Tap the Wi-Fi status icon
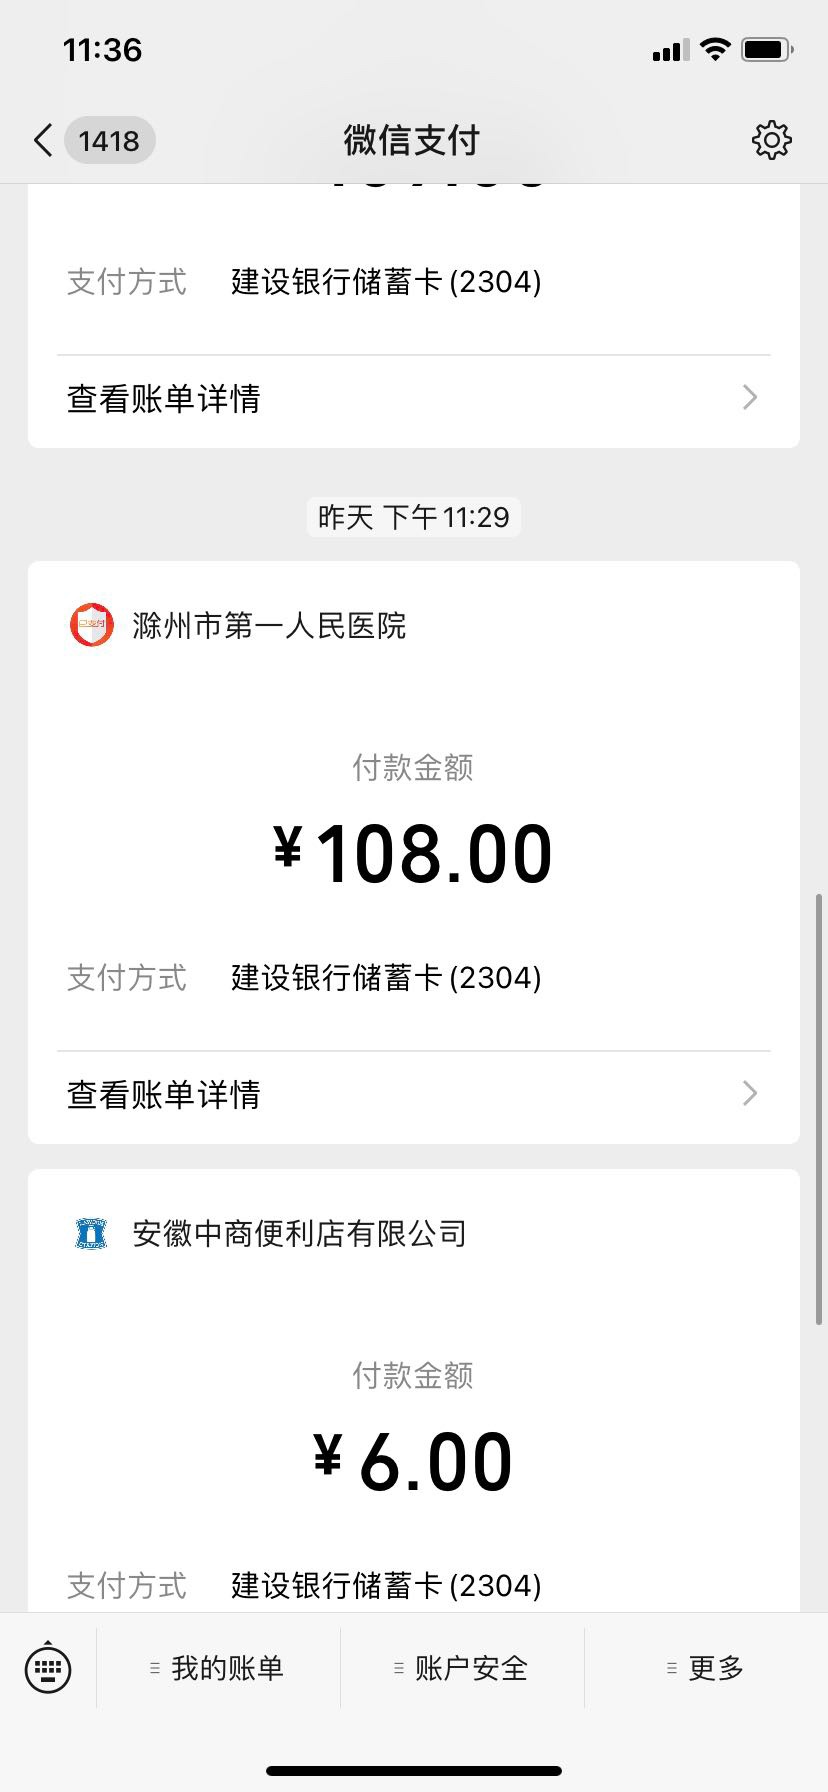 715,49
